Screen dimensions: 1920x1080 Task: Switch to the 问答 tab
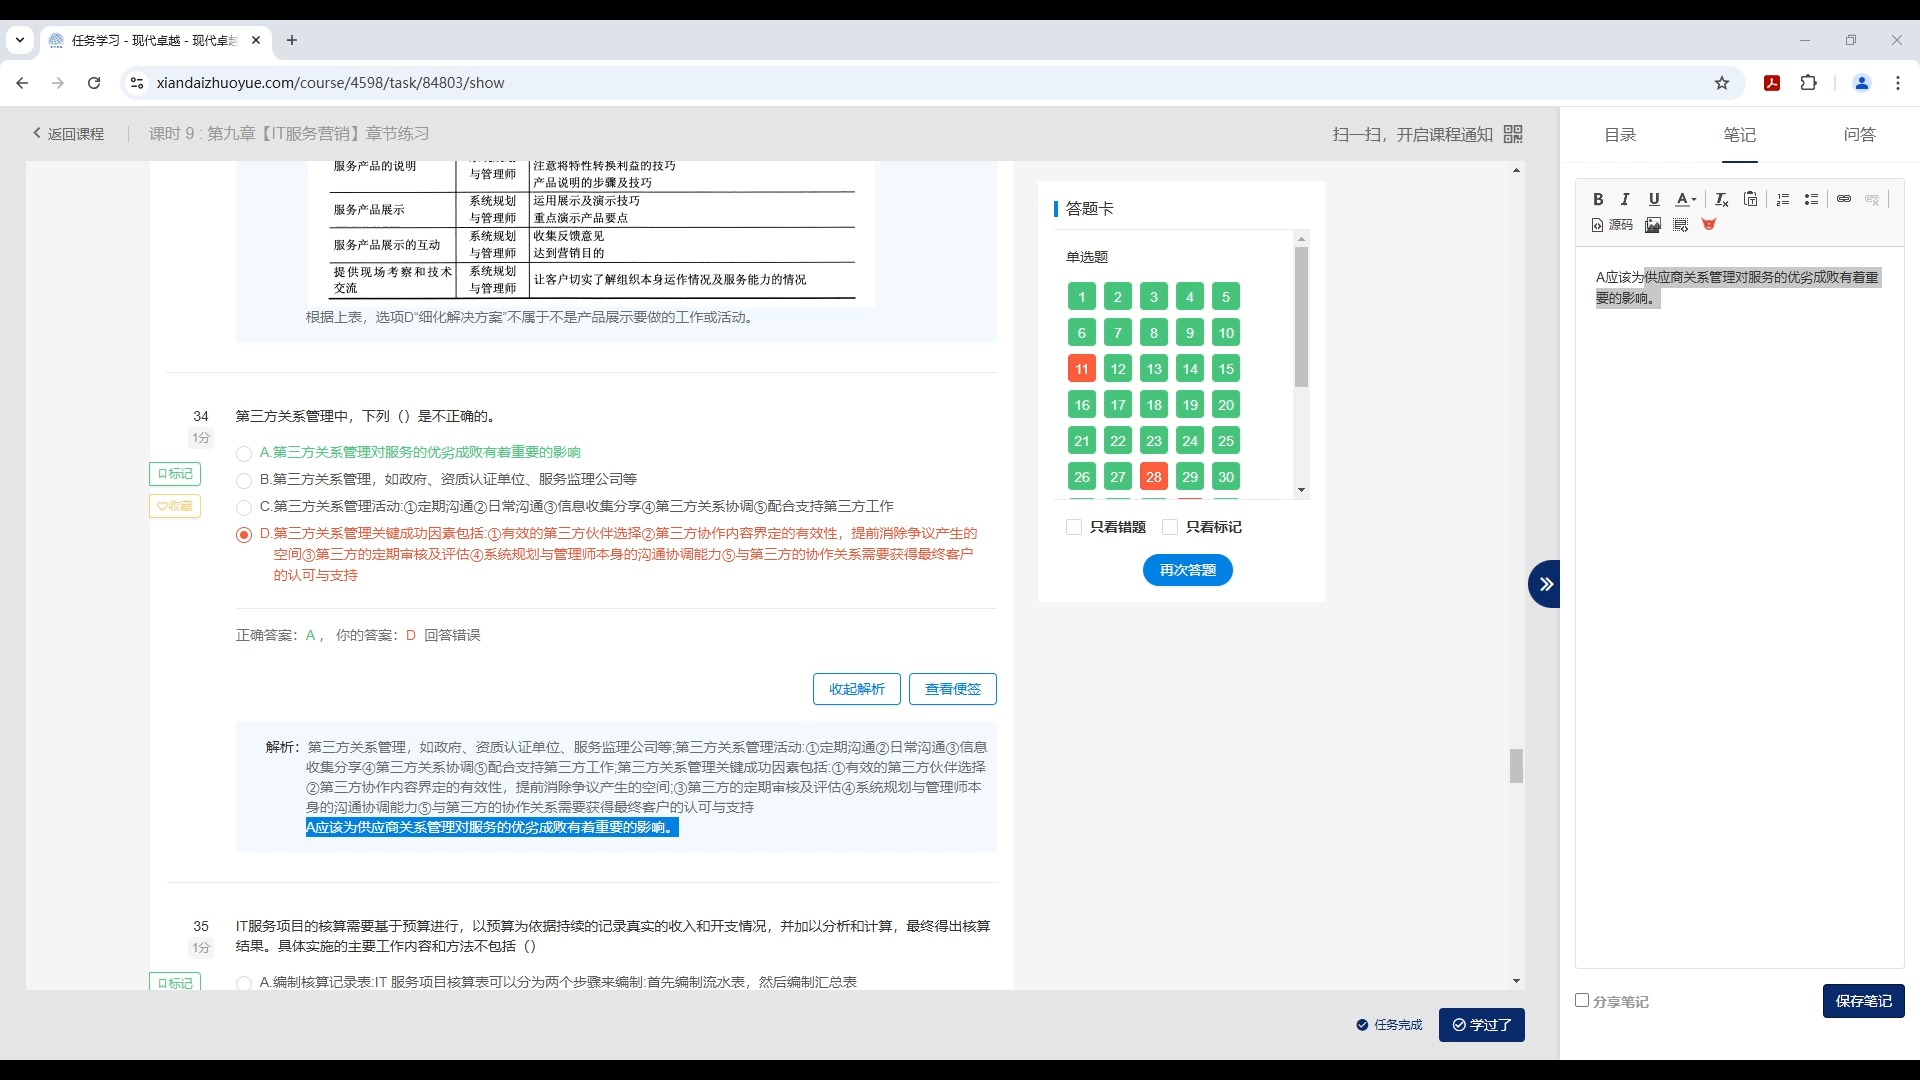click(1860, 134)
